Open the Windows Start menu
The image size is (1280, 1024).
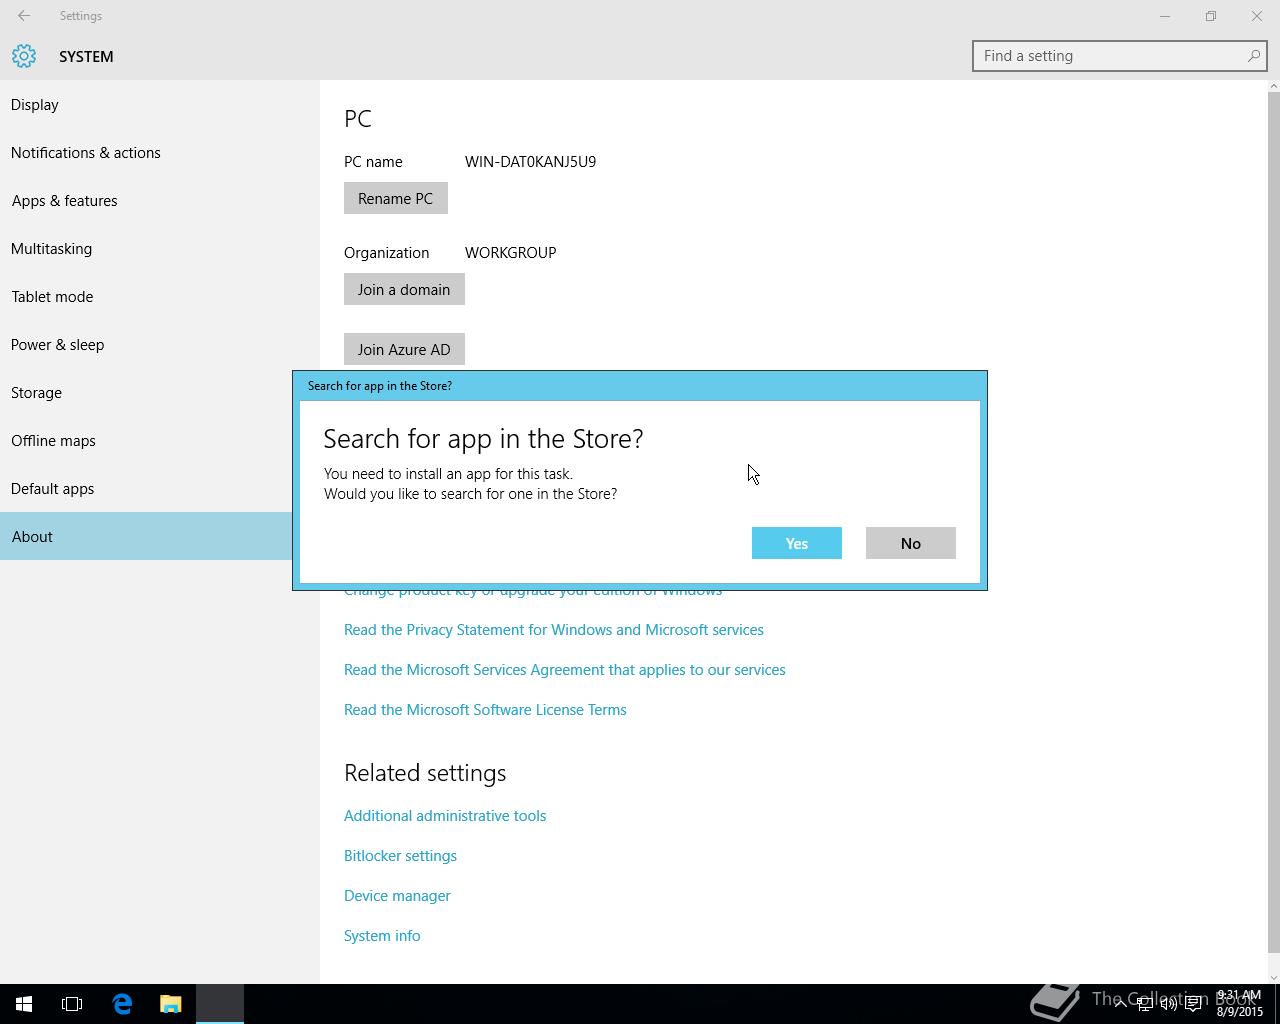[x=24, y=1004]
